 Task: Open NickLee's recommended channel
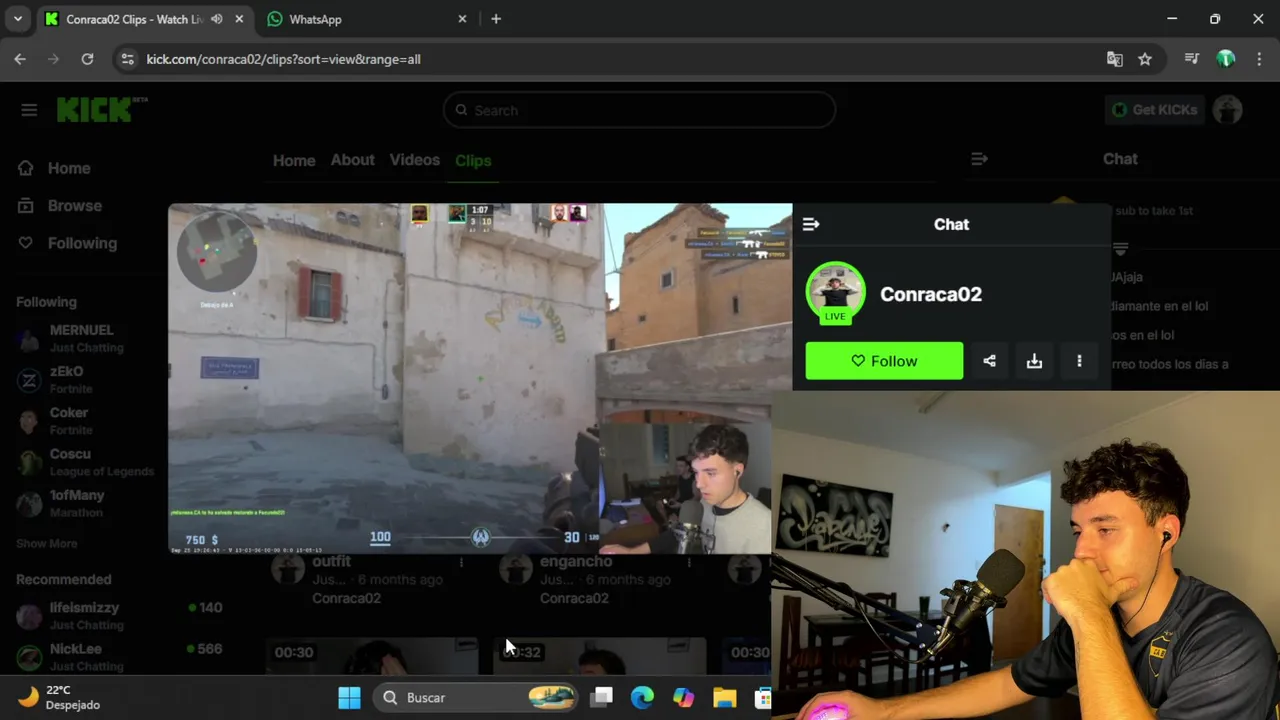point(120,656)
